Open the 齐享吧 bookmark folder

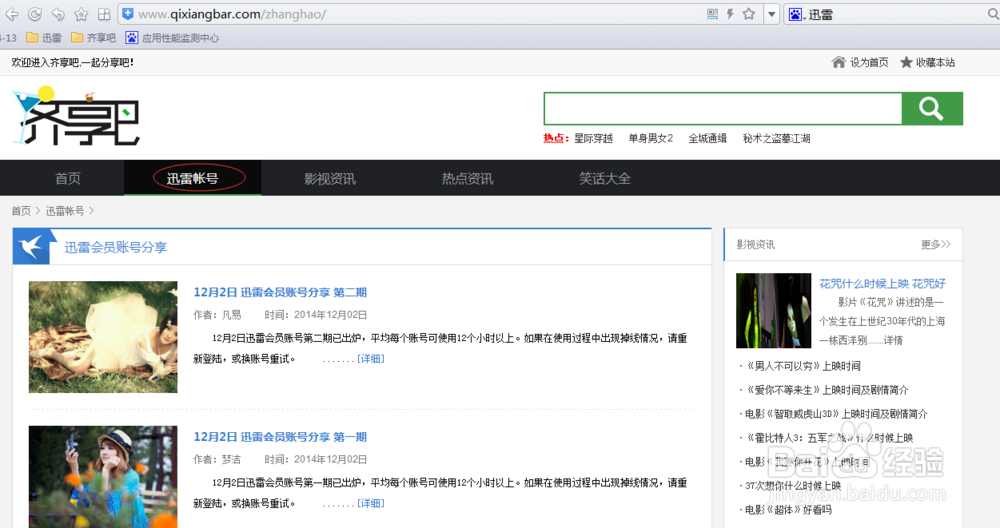(94, 38)
